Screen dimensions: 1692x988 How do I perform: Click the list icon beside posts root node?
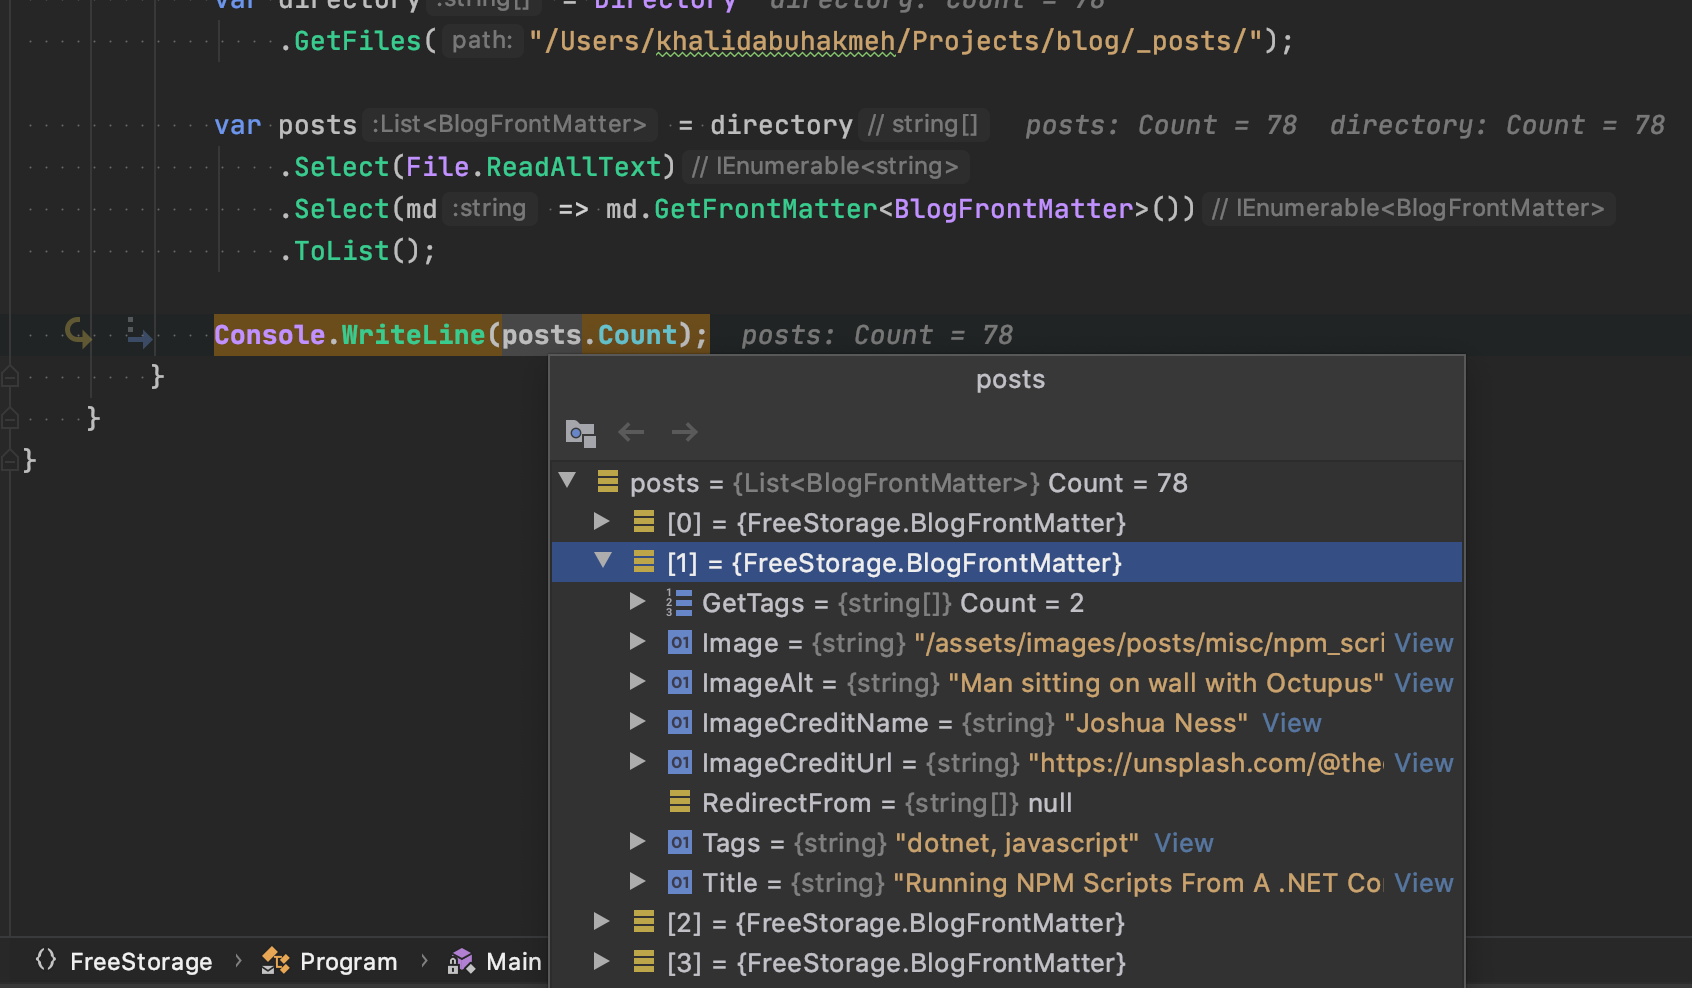pyautogui.click(x=607, y=482)
